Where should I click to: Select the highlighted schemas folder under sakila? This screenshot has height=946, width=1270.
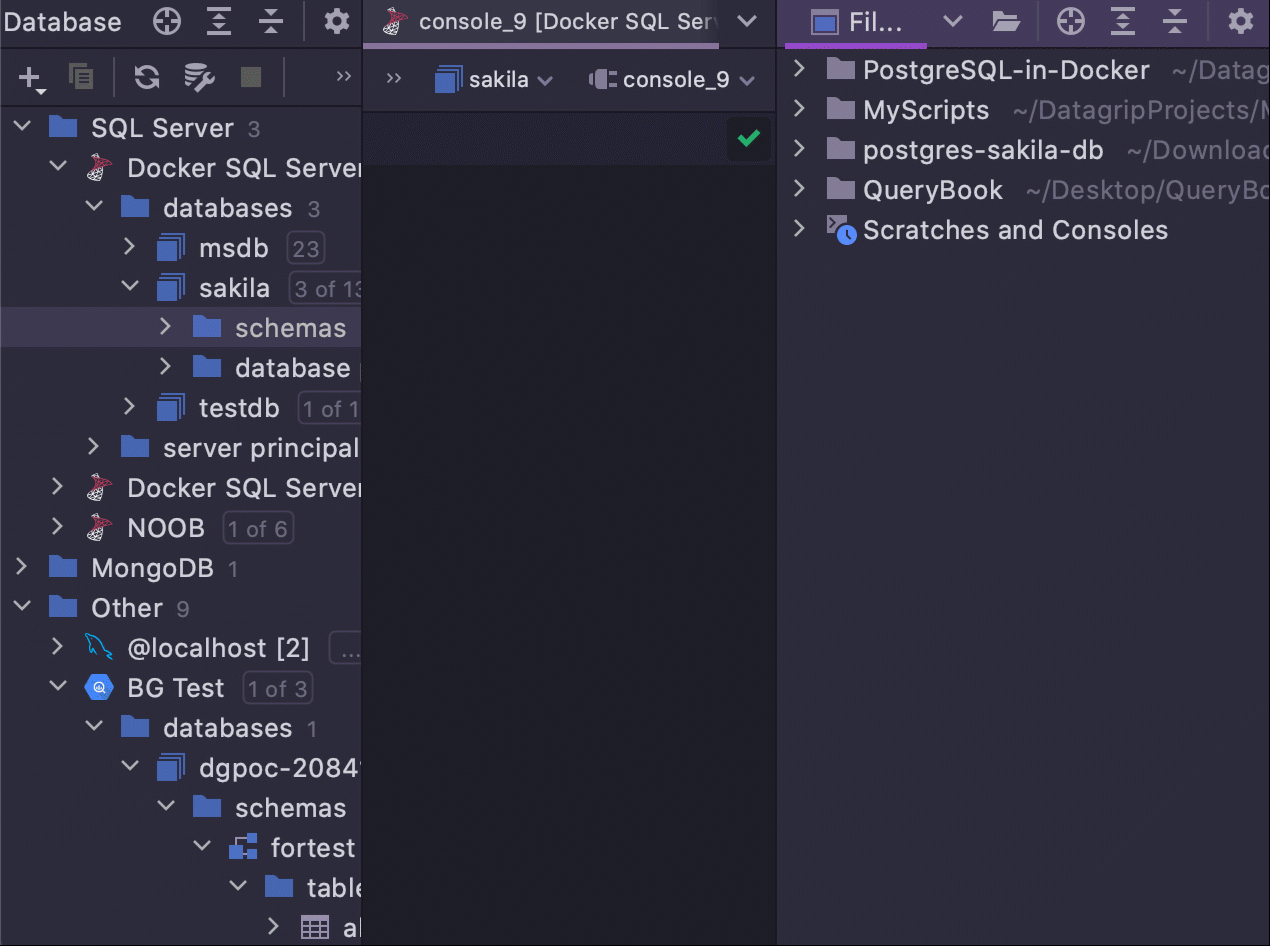point(180,327)
